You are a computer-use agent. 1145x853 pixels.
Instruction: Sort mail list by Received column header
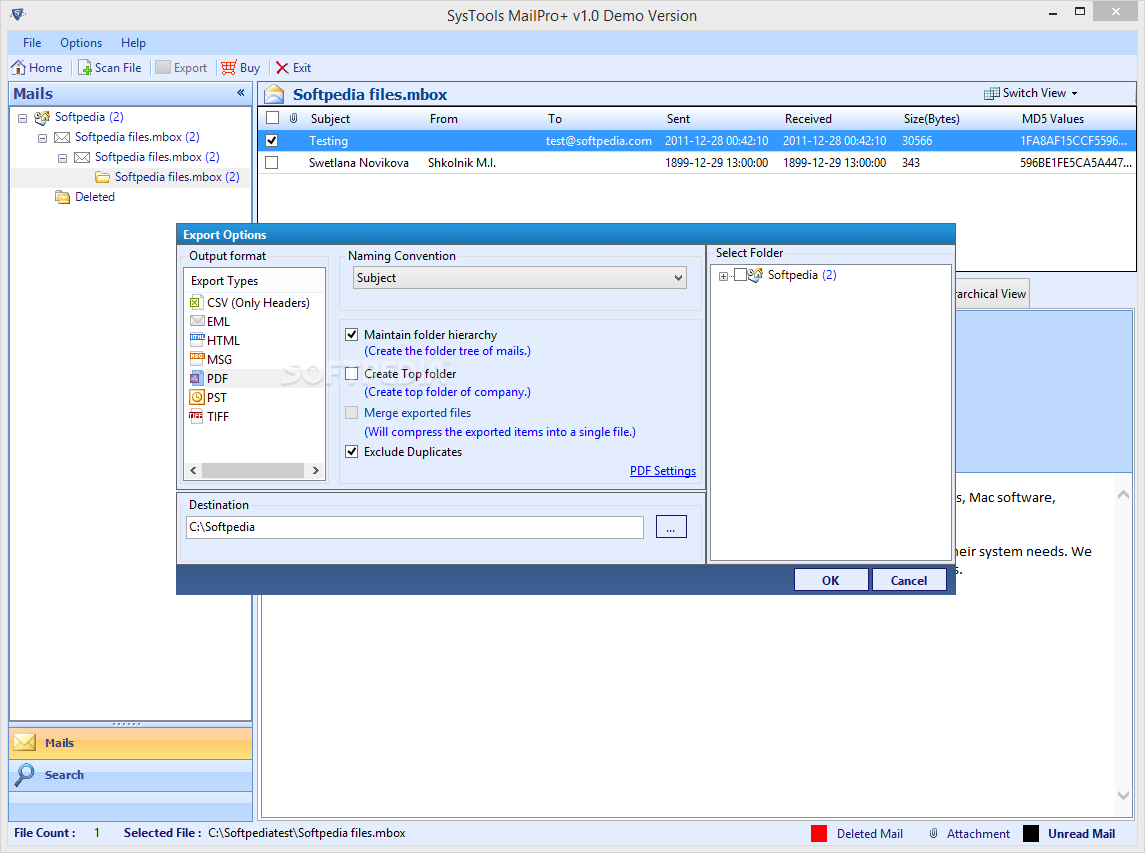click(808, 118)
